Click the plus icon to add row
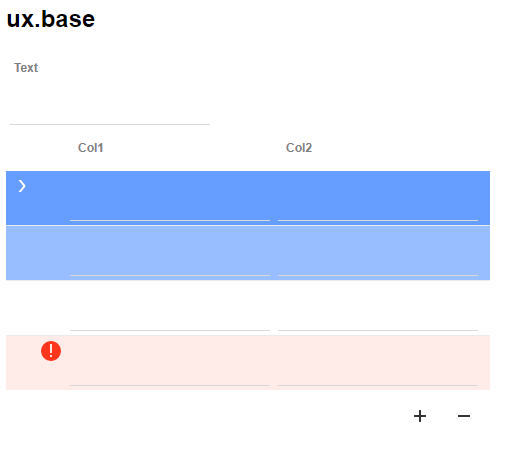Screen dimensions: 517x459 click(420, 416)
